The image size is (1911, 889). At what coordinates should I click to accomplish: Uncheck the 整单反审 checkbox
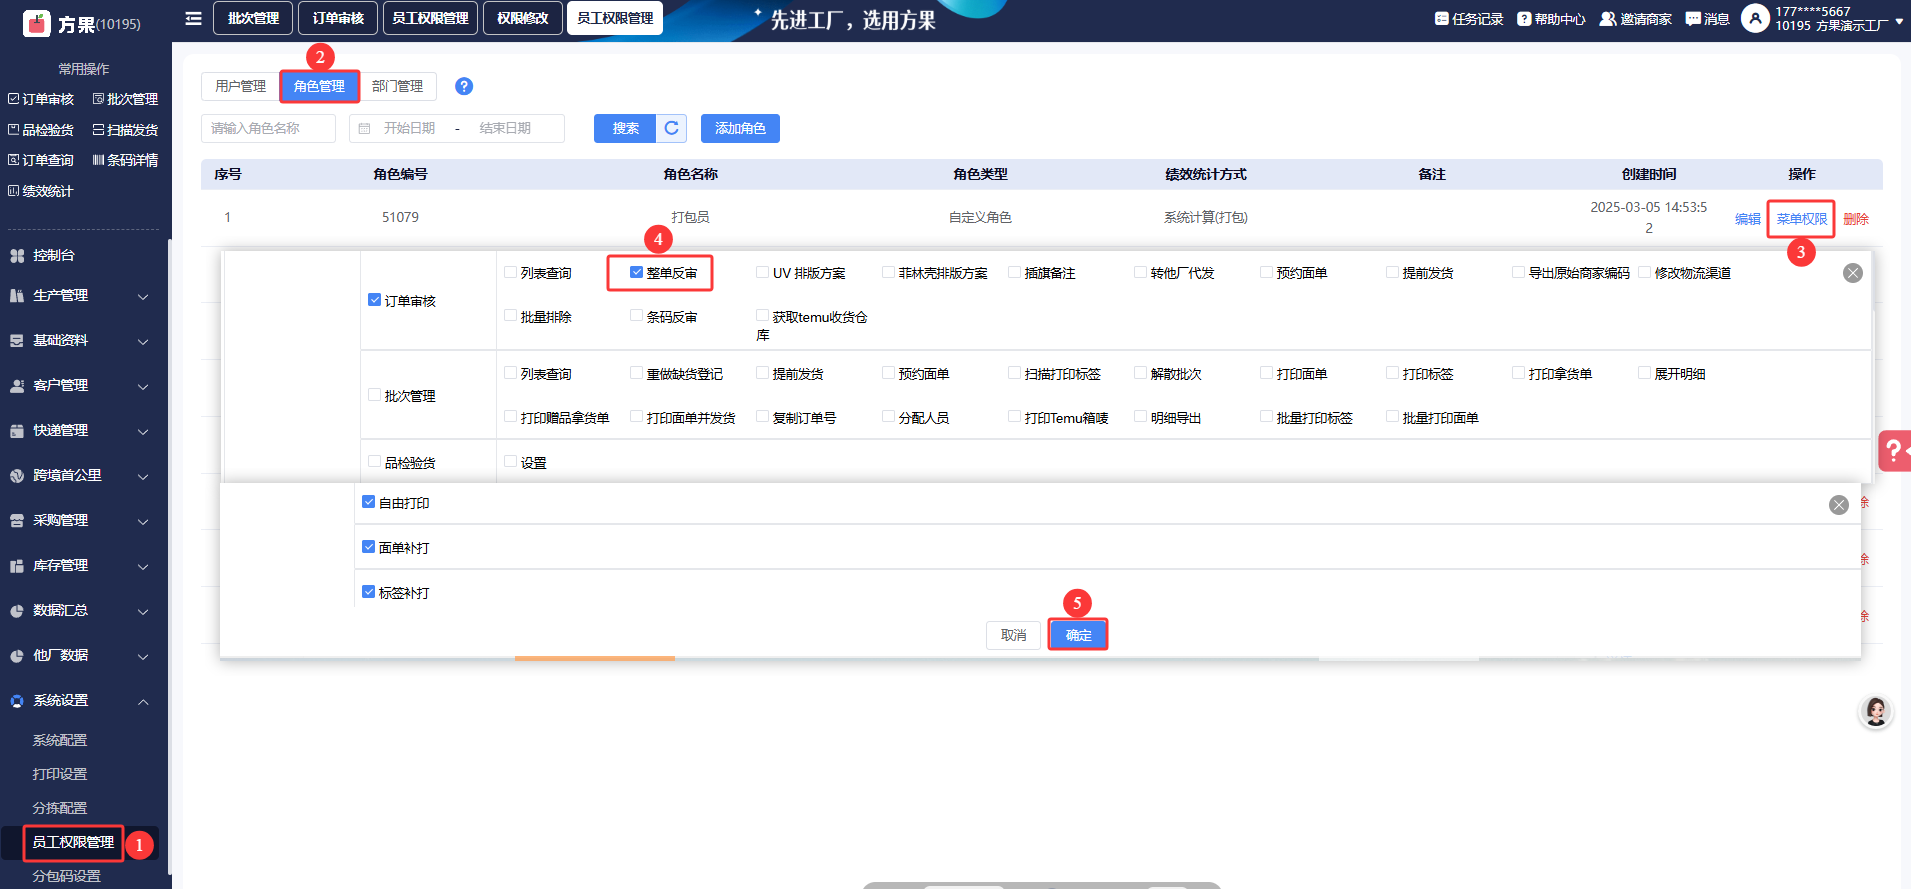[x=636, y=272]
